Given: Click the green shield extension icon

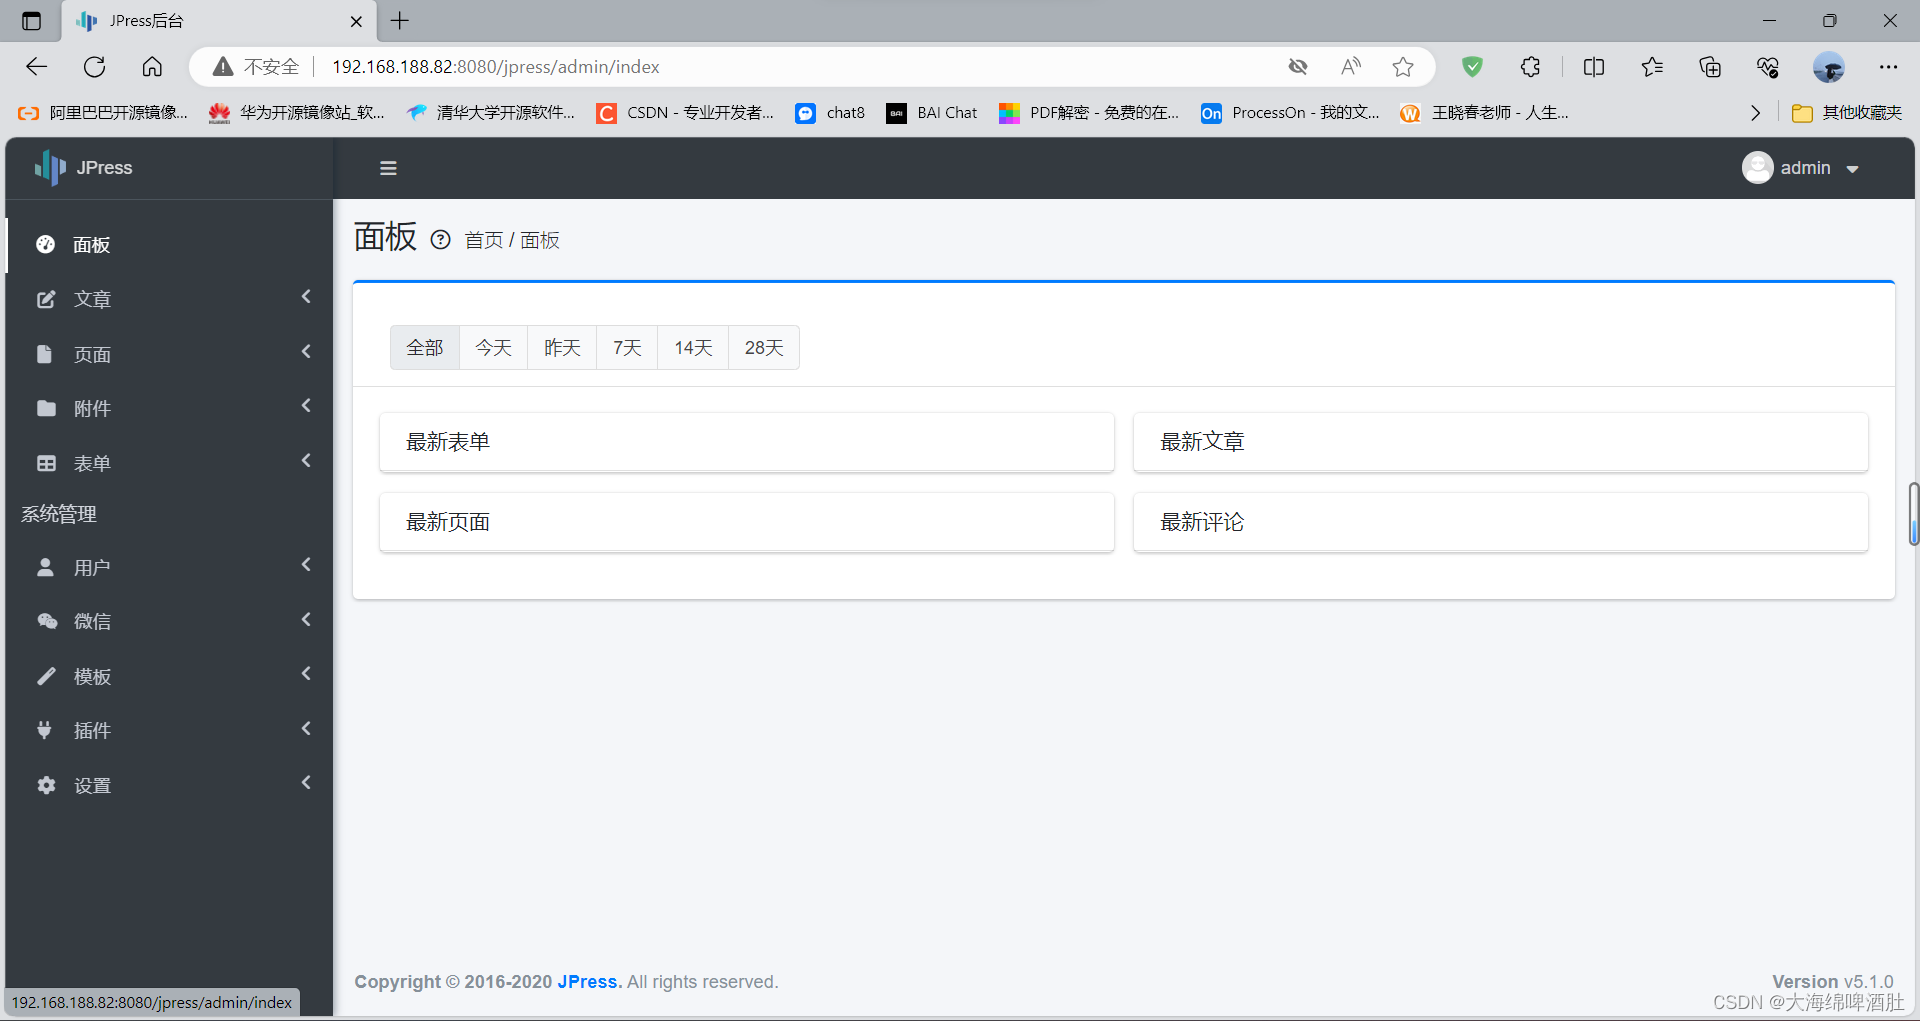Looking at the screenshot, I should (x=1472, y=67).
